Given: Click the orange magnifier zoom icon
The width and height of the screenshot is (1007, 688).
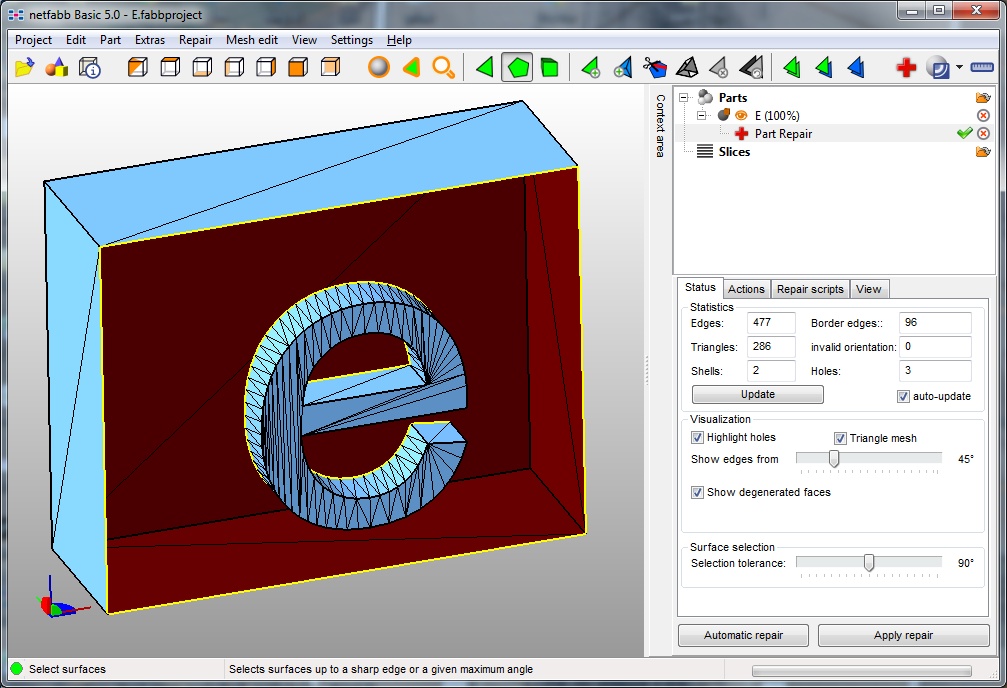Looking at the screenshot, I should [x=443, y=67].
